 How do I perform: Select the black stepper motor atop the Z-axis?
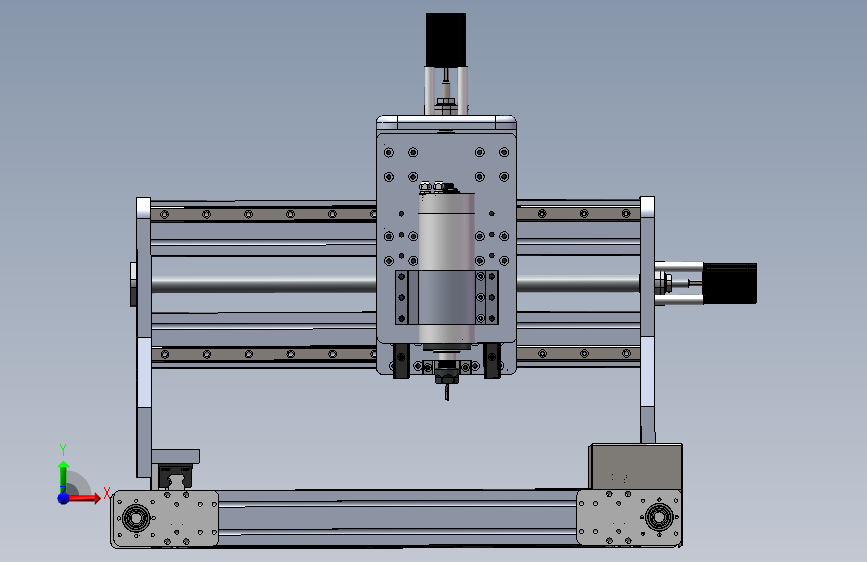(446, 40)
